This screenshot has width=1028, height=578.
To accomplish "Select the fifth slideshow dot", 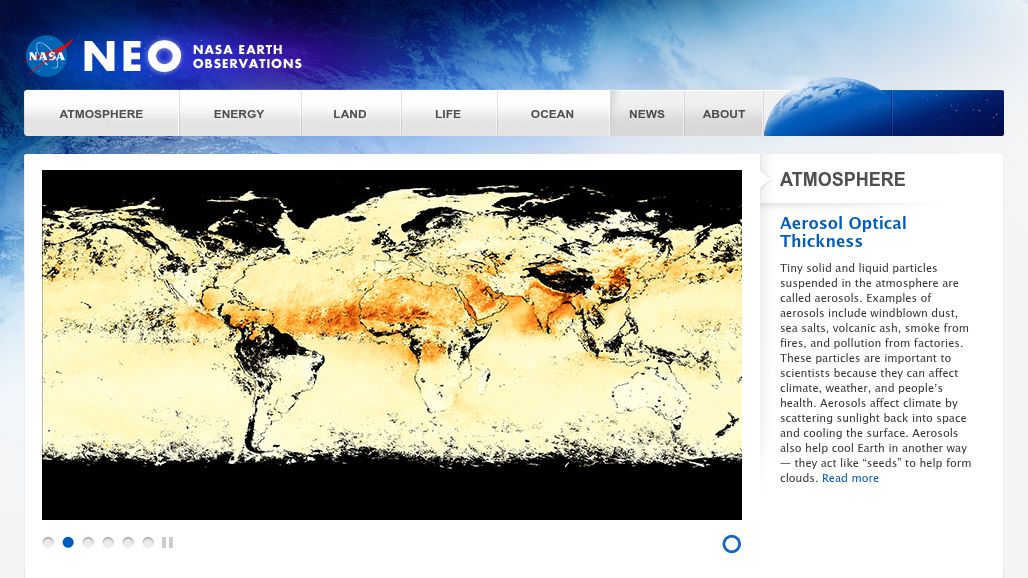I will point(128,543).
